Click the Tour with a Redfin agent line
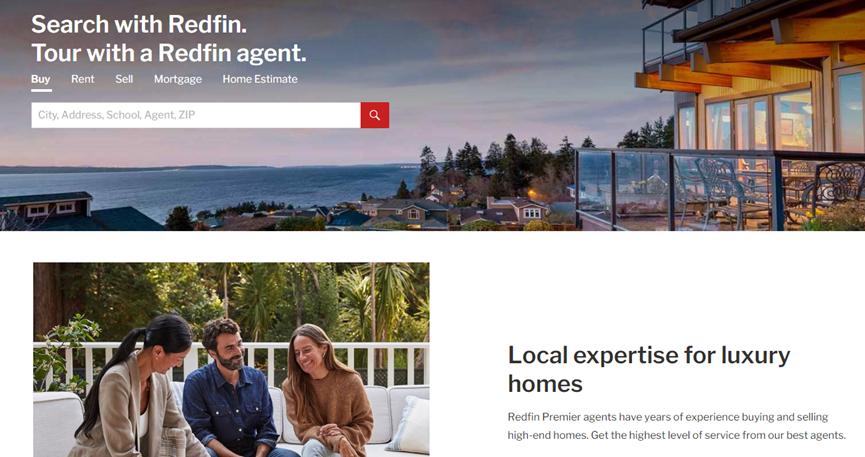This screenshot has width=865, height=457. click(169, 53)
